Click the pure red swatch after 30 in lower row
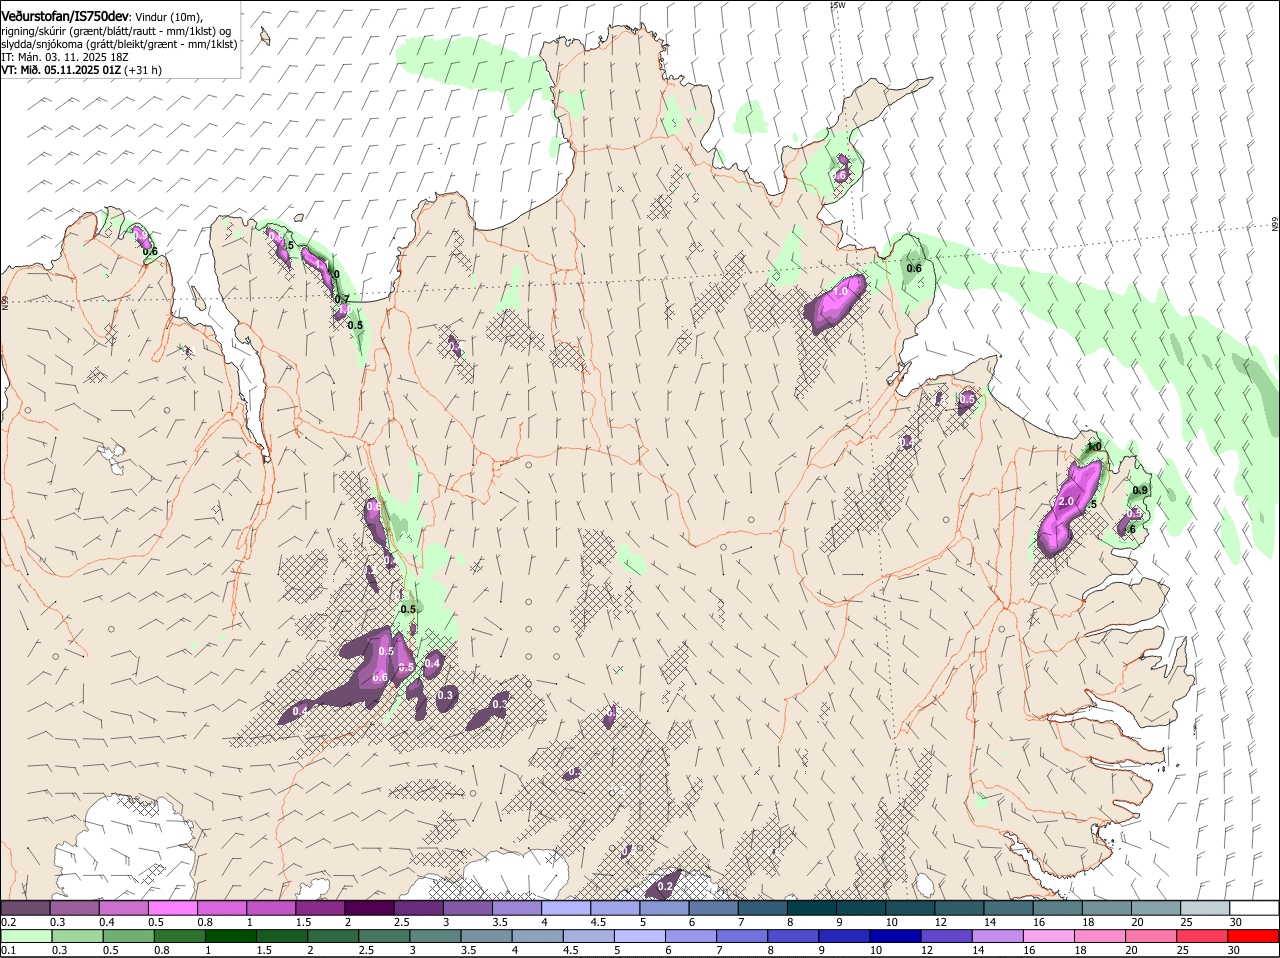Screen dimensions: 1280x958 pos(1253,936)
